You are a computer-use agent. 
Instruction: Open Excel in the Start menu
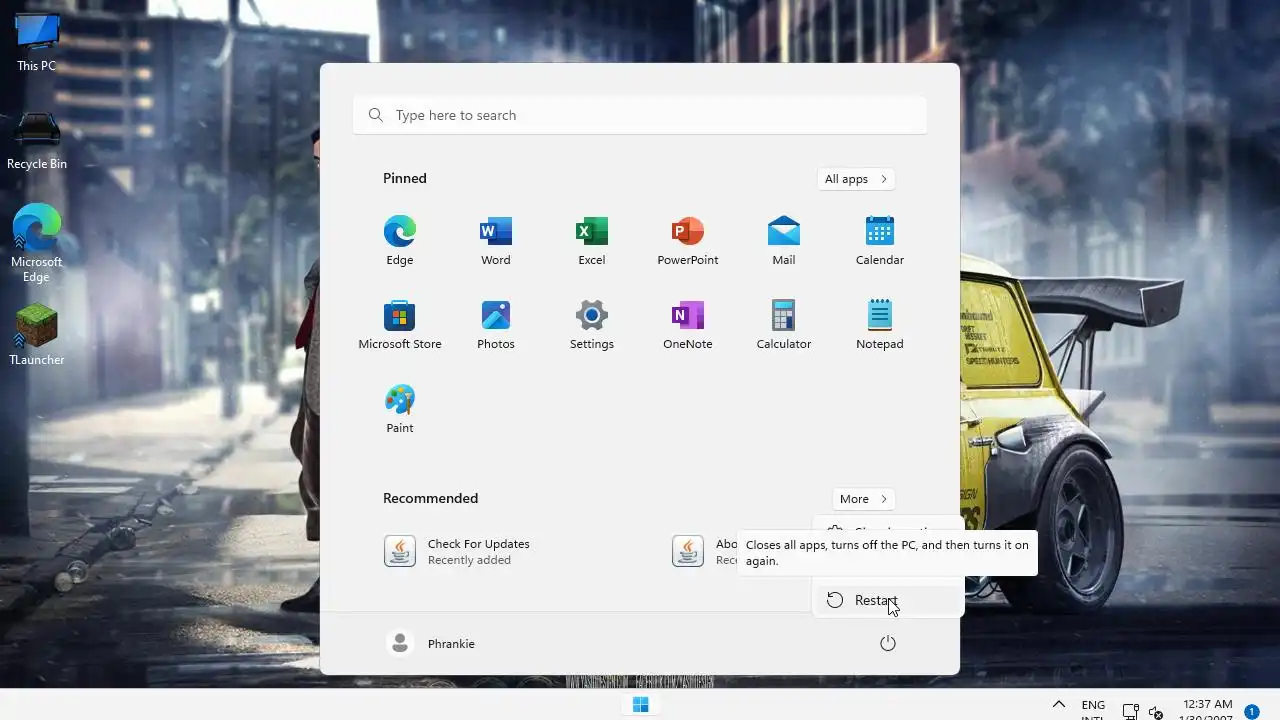coord(592,241)
